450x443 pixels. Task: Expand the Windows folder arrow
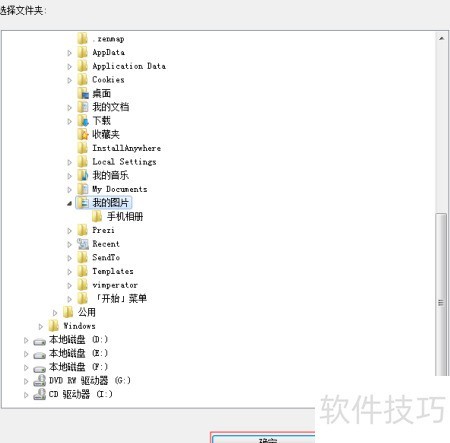[41, 326]
